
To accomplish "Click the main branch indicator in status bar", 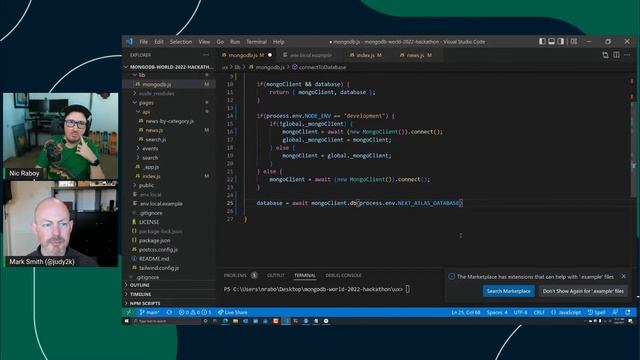I will pyautogui.click(x=149, y=312).
